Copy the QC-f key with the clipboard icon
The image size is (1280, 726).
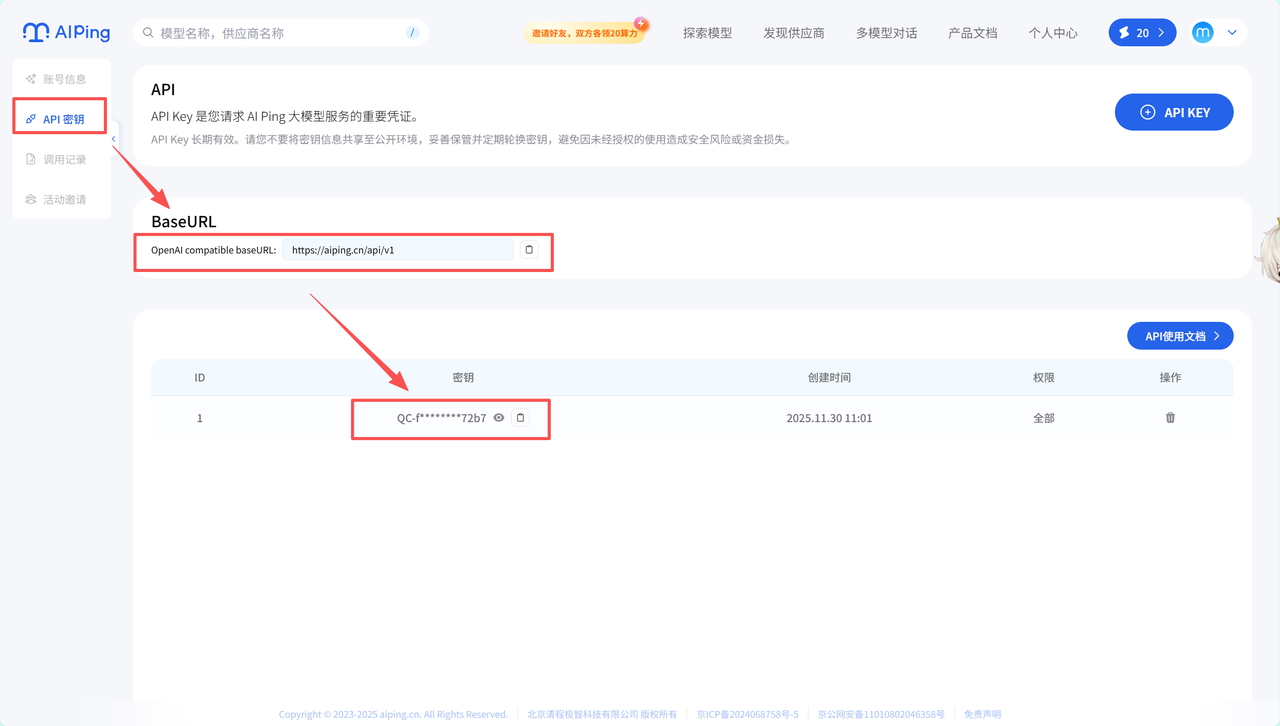pyautogui.click(x=520, y=418)
